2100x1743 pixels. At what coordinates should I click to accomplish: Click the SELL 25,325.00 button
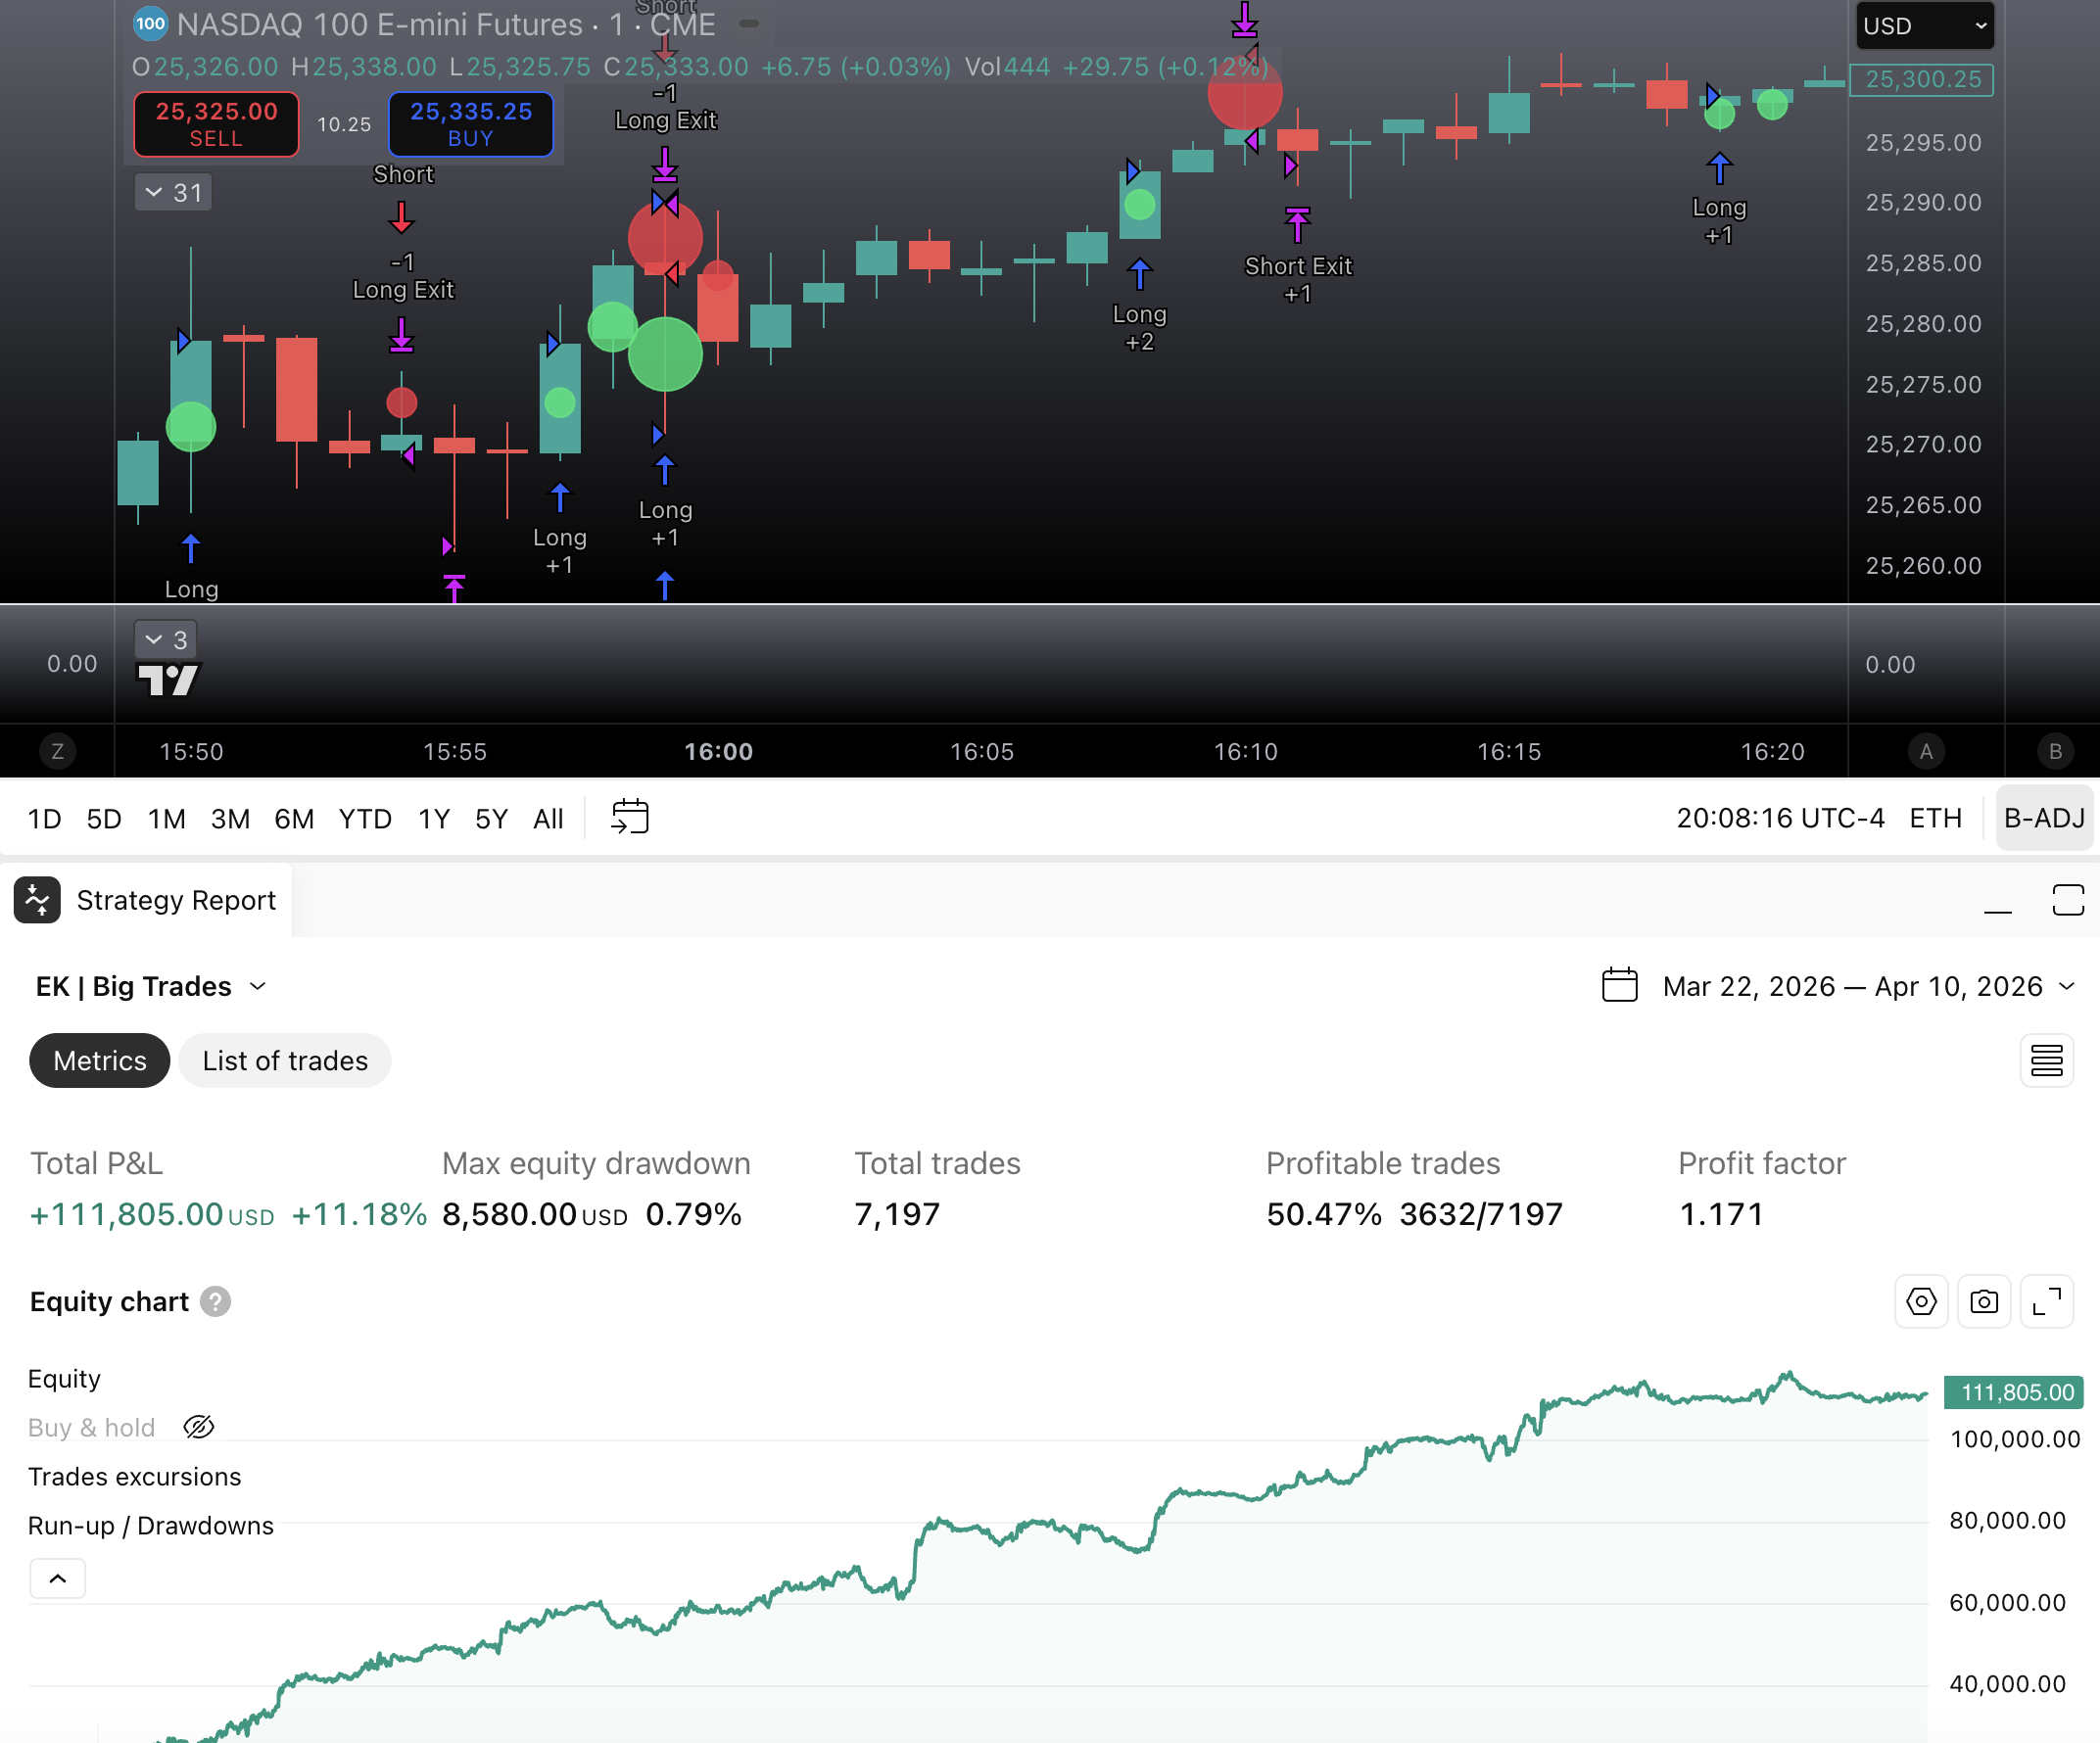[x=216, y=124]
